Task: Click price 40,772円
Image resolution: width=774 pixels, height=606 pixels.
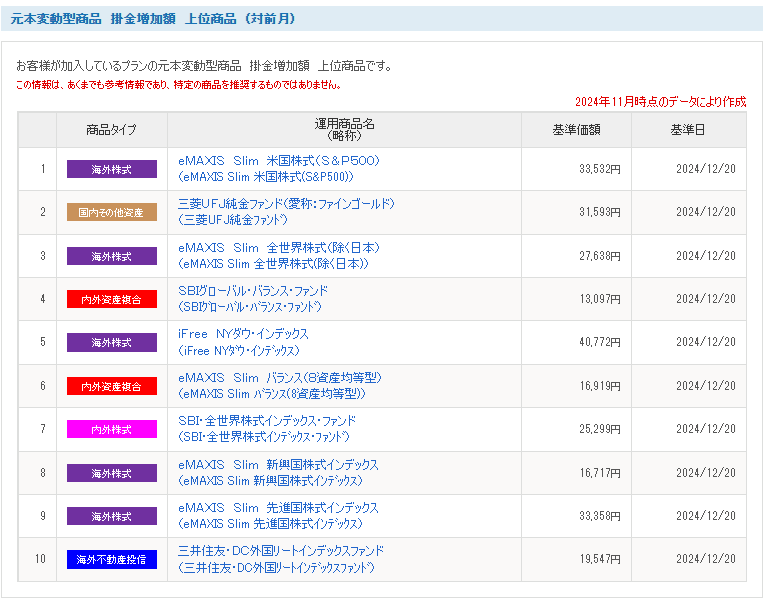Action: click(x=600, y=342)
